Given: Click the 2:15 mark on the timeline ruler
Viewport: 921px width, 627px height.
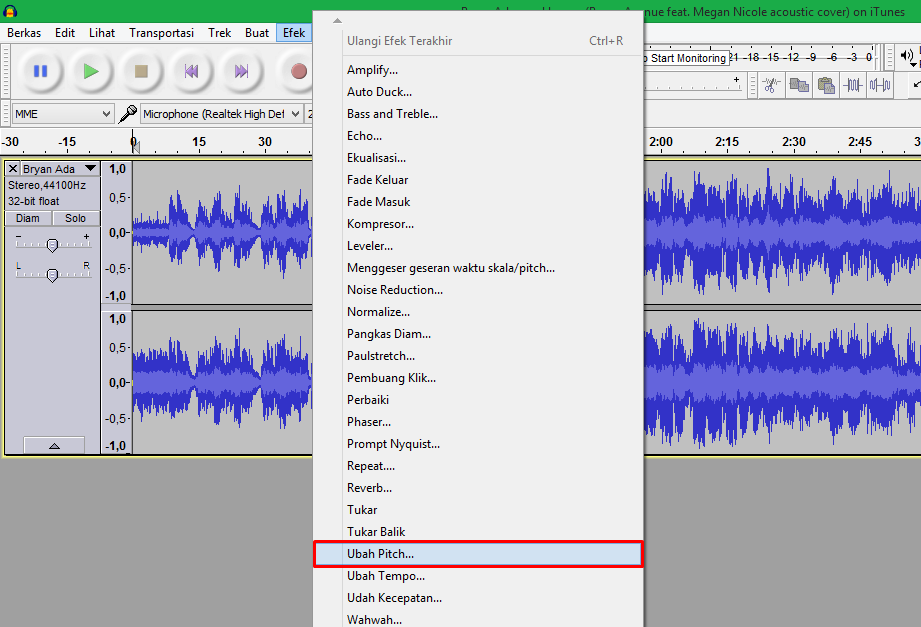Looking at the screenshot, I should pos(727,142).
